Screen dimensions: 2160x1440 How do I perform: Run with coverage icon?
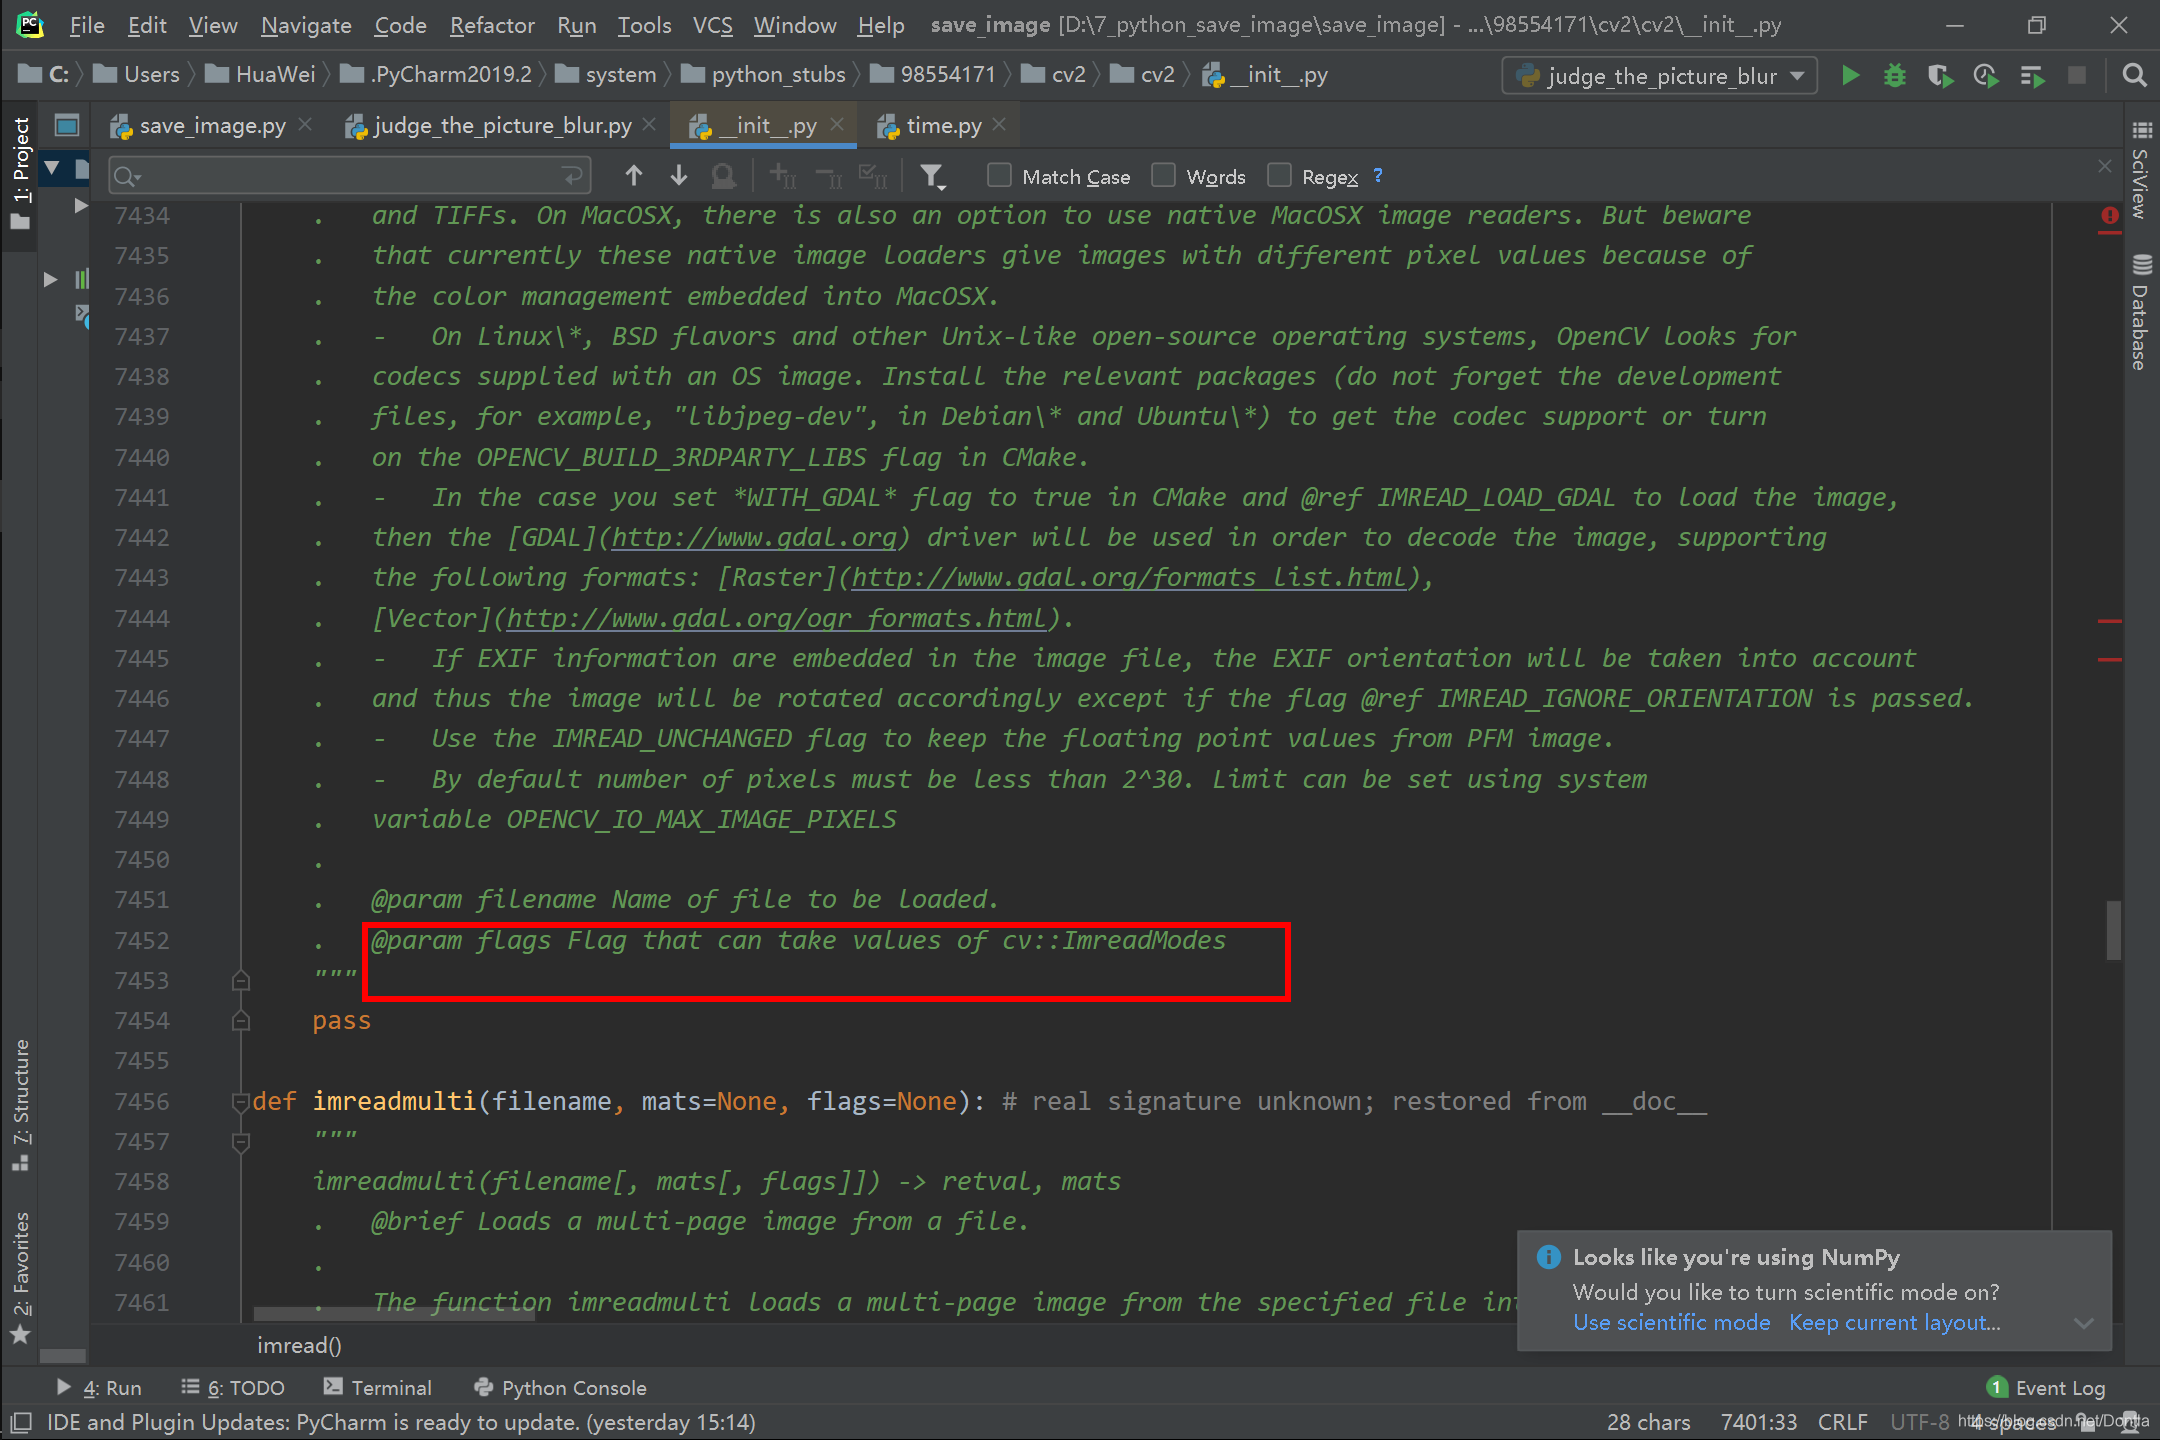tap(1940, 76)
